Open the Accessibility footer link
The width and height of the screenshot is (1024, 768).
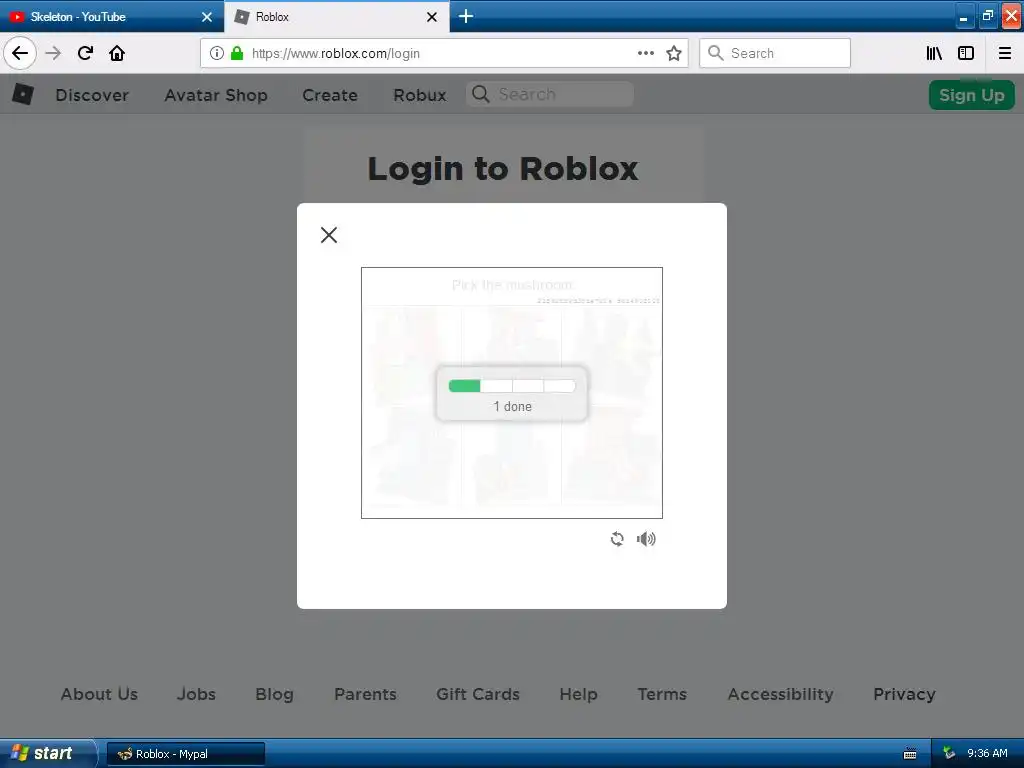(780, 694)
